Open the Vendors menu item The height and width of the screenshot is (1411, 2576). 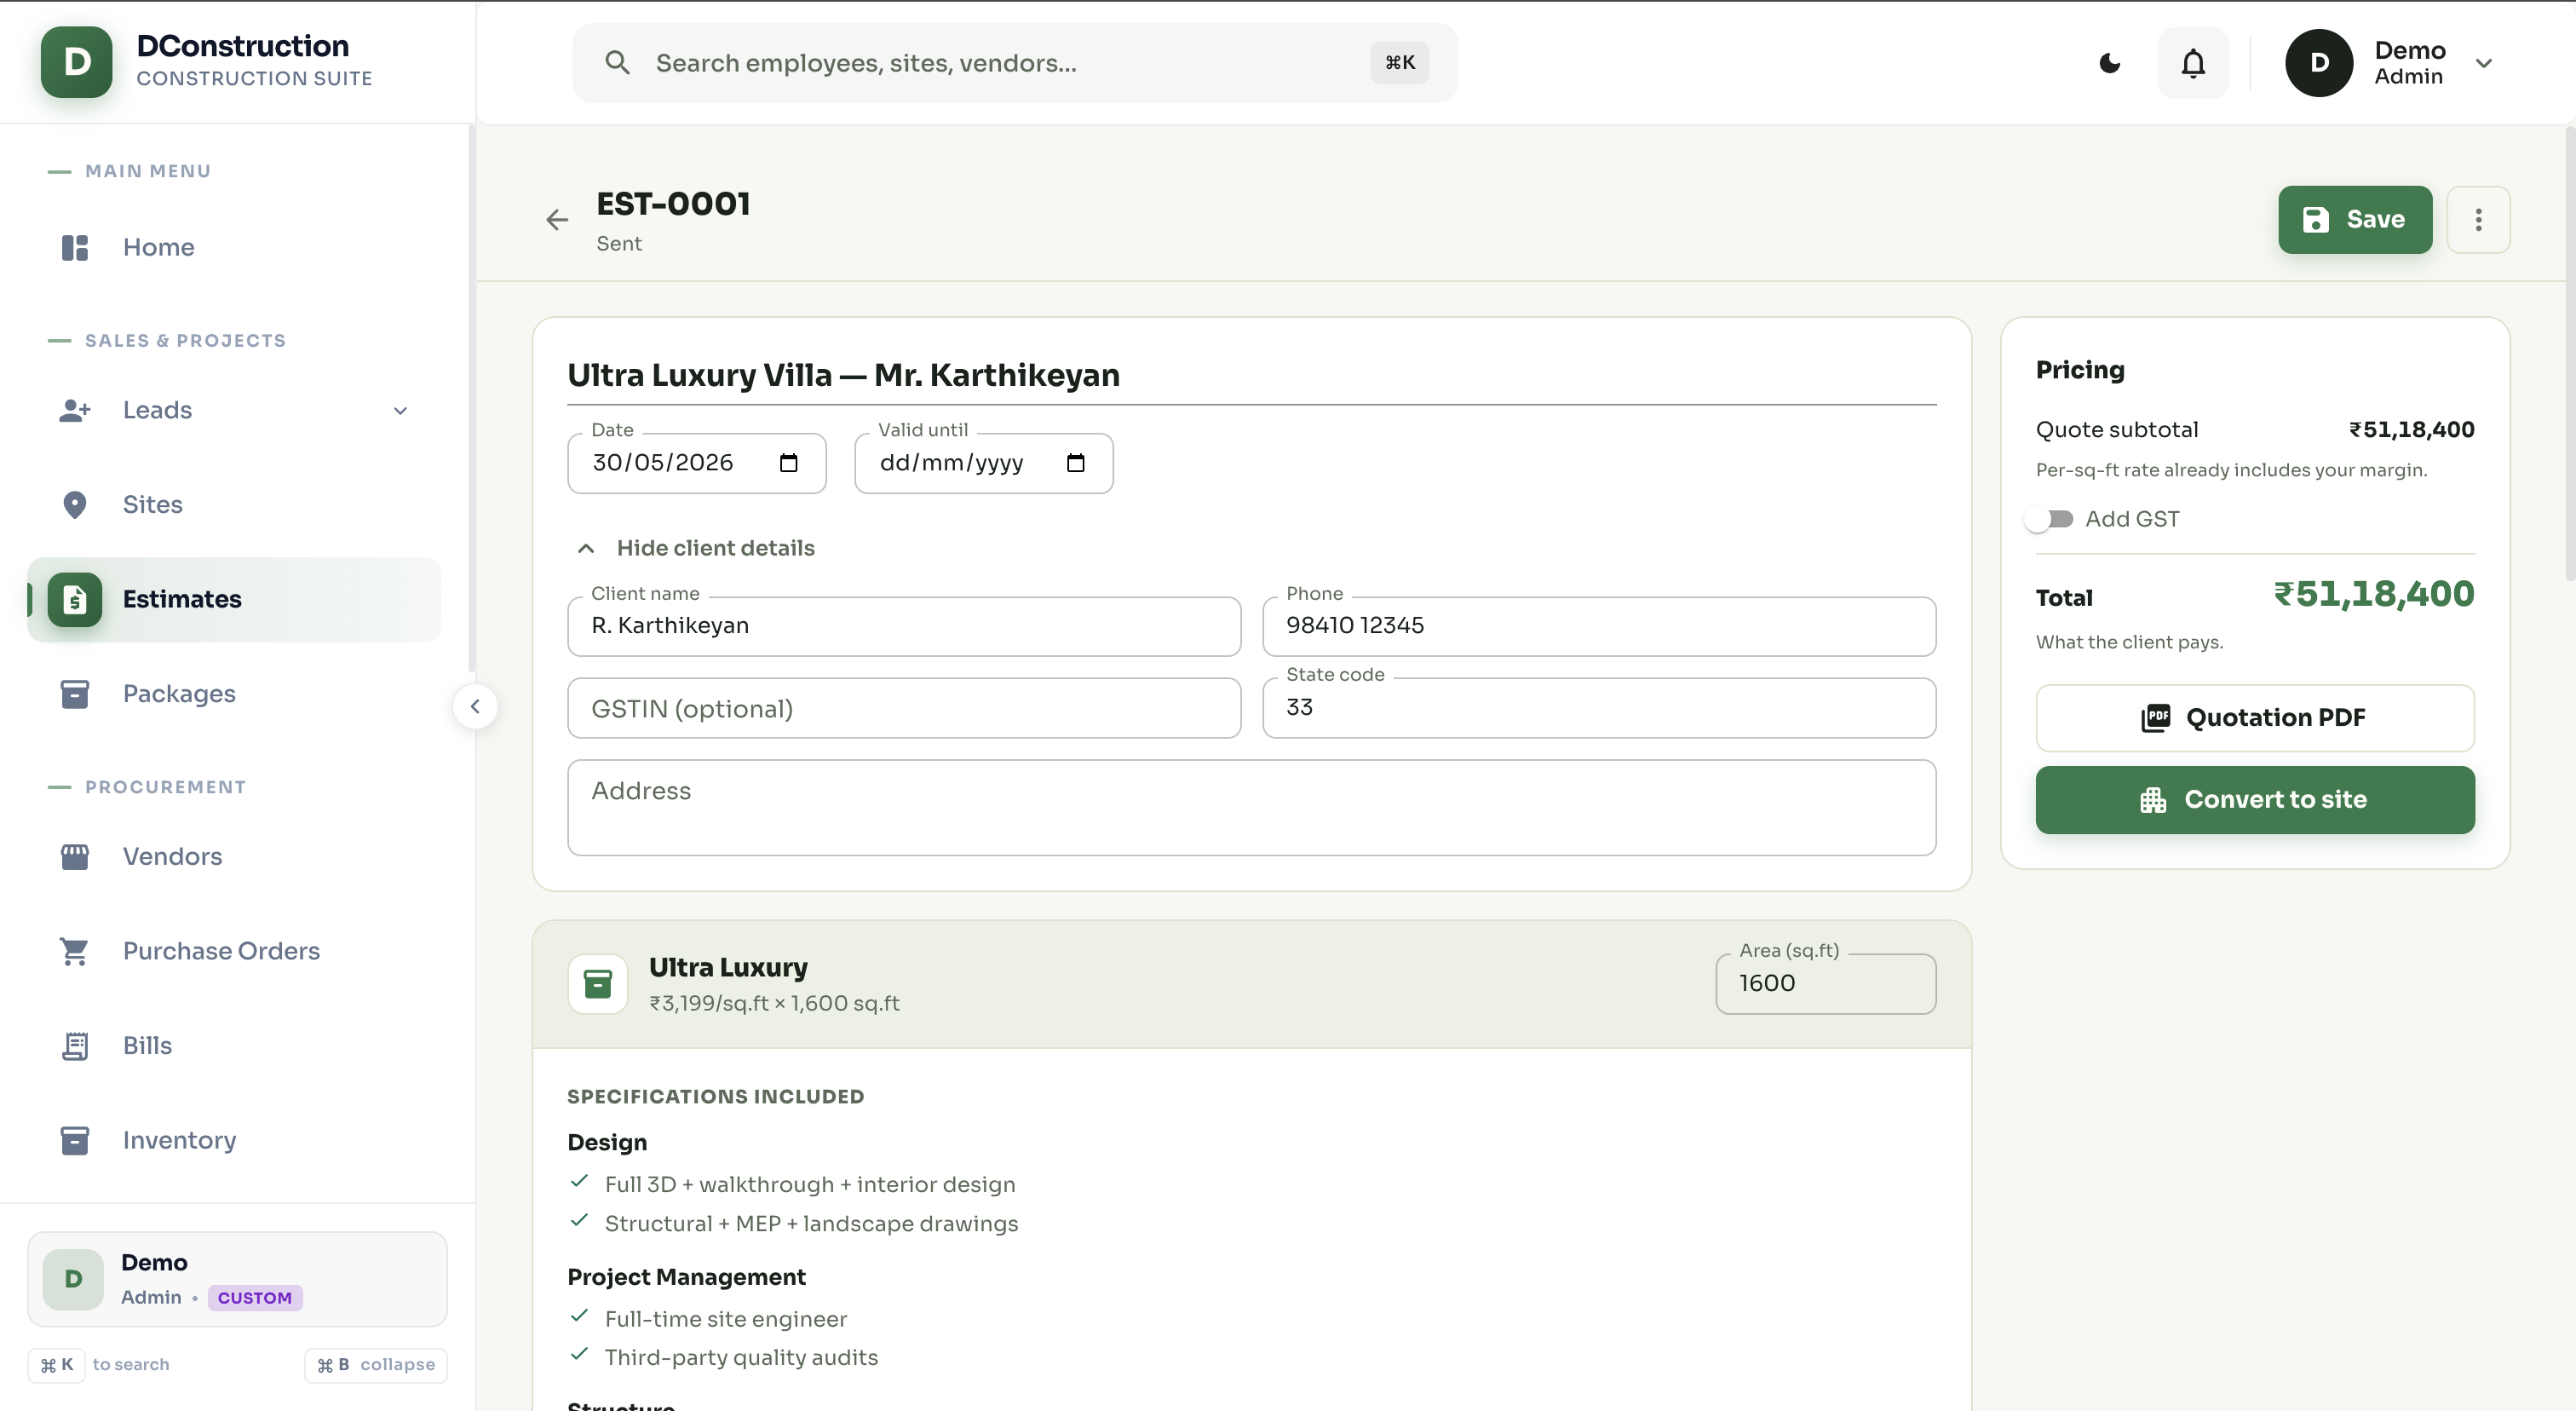234,857
